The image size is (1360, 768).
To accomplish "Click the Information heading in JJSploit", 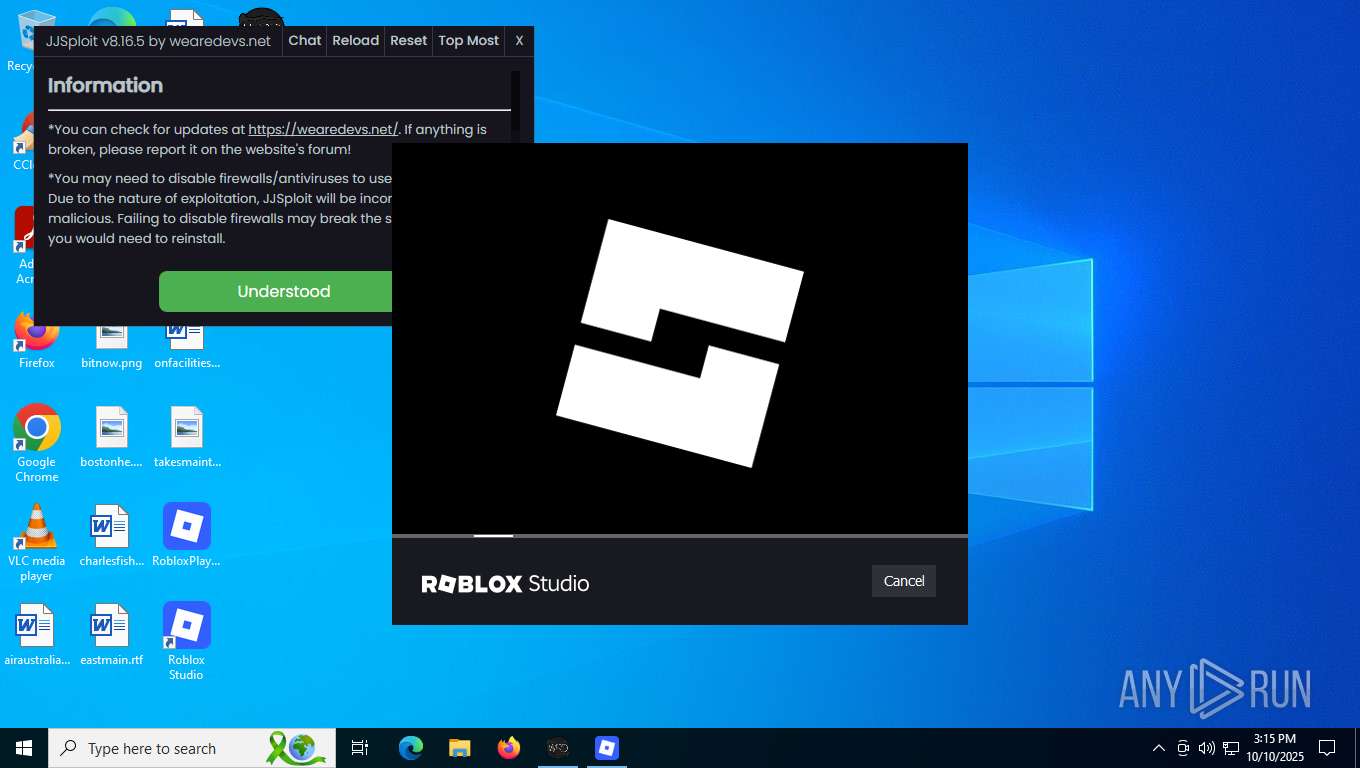I will (105, 85).
